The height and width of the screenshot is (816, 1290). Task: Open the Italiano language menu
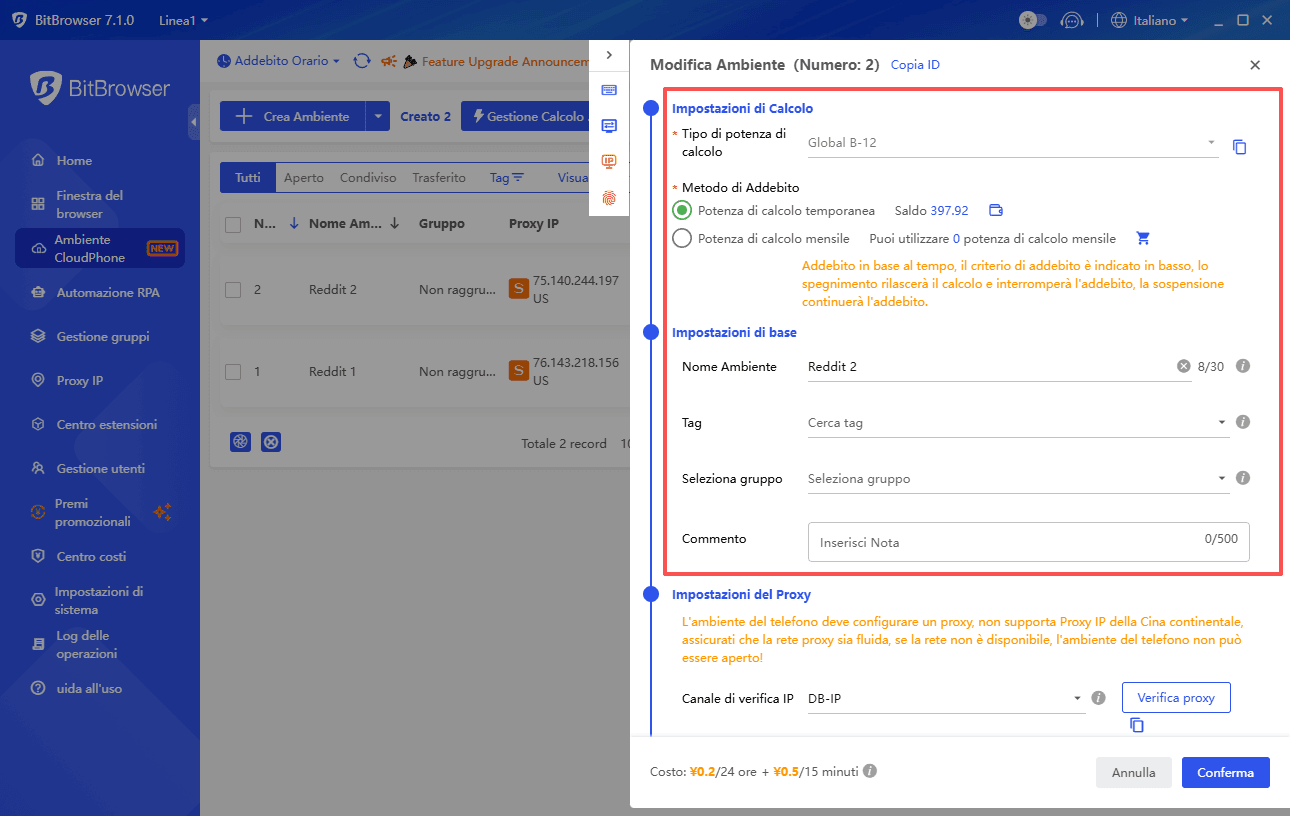(x=1149, y=20)
